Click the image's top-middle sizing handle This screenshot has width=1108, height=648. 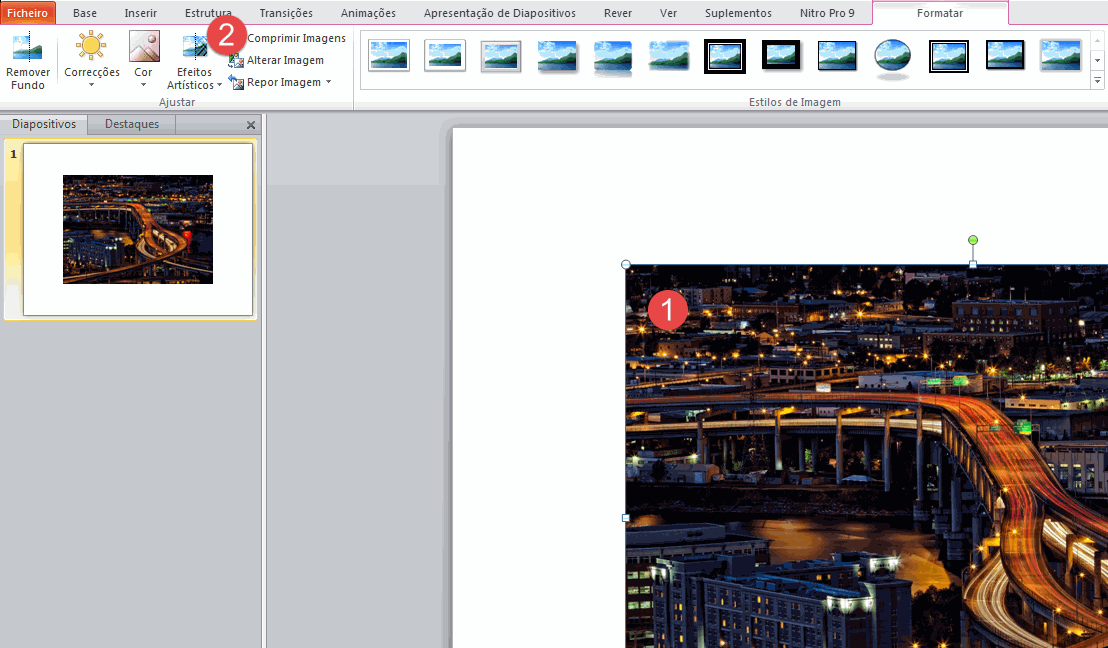pyautogui.click(x=973, y=264)
